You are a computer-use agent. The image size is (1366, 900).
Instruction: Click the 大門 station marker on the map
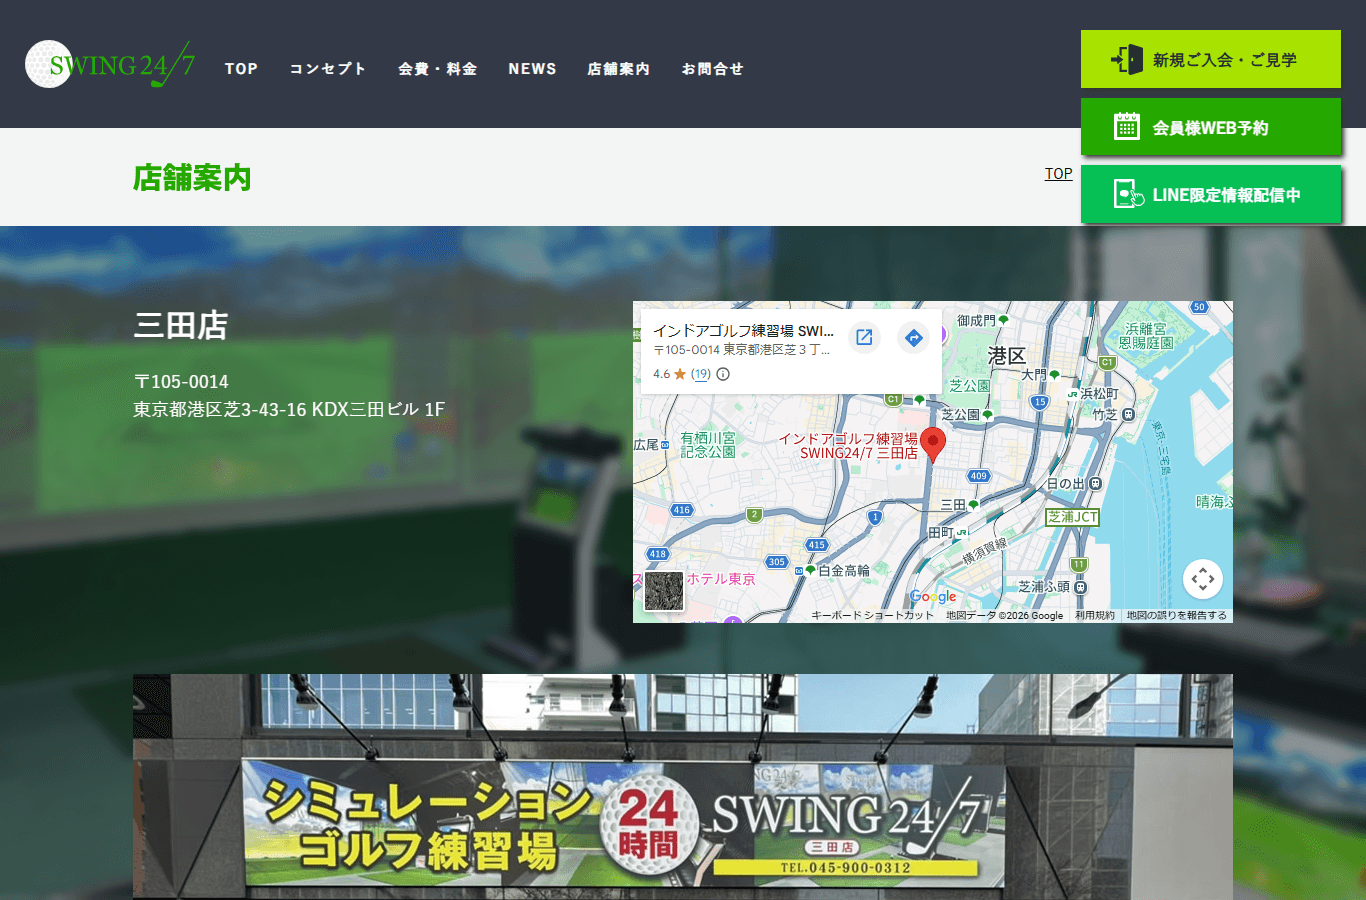coord(1054,375)
